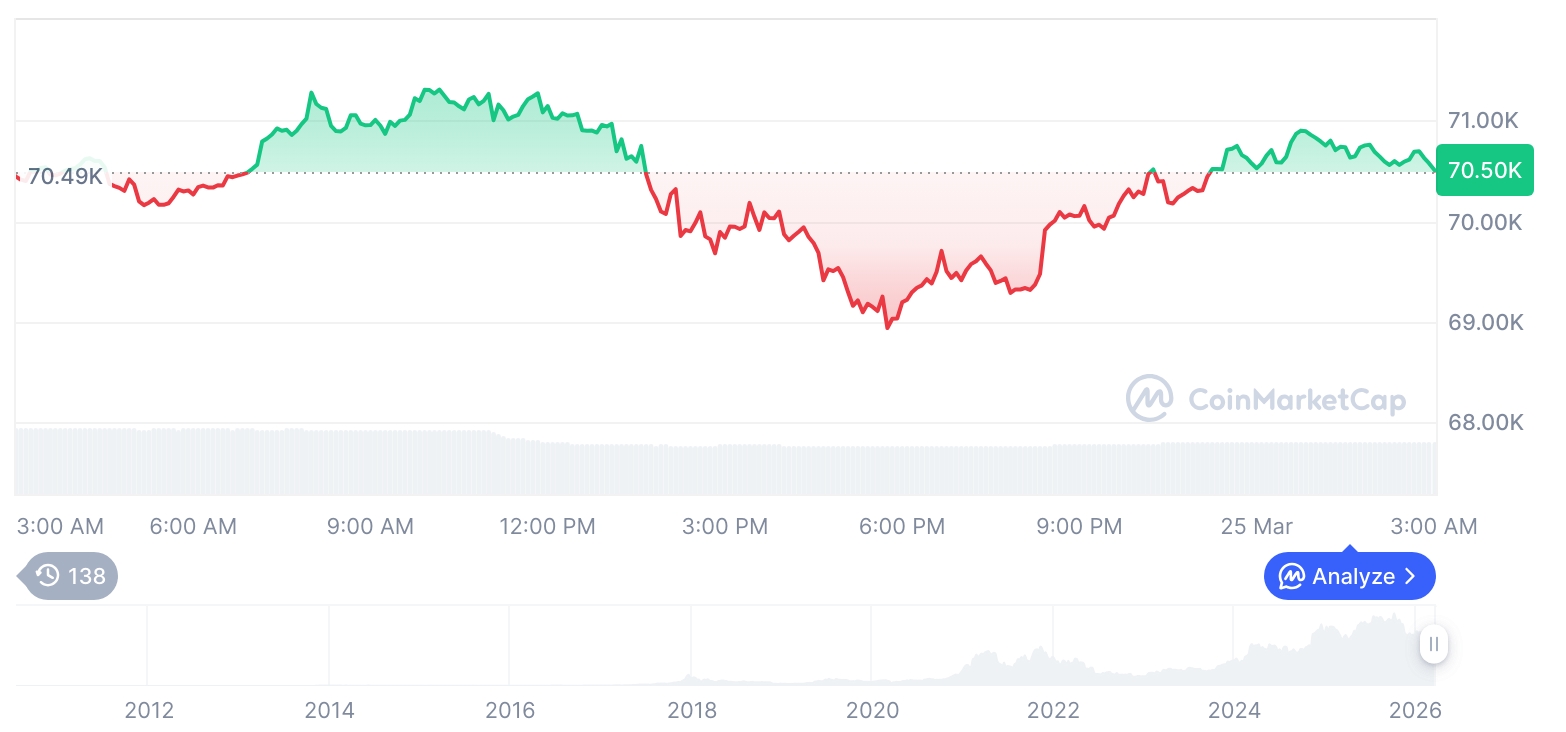Click the CoinMarketCap watermark text

pos(1296,400)
